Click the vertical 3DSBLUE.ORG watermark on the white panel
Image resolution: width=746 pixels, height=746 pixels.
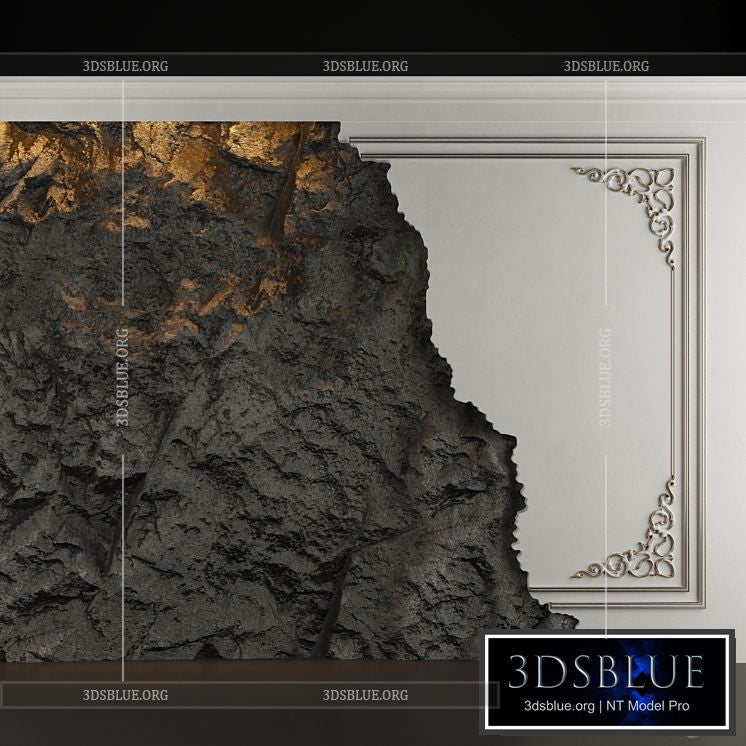tap(605, 377)
